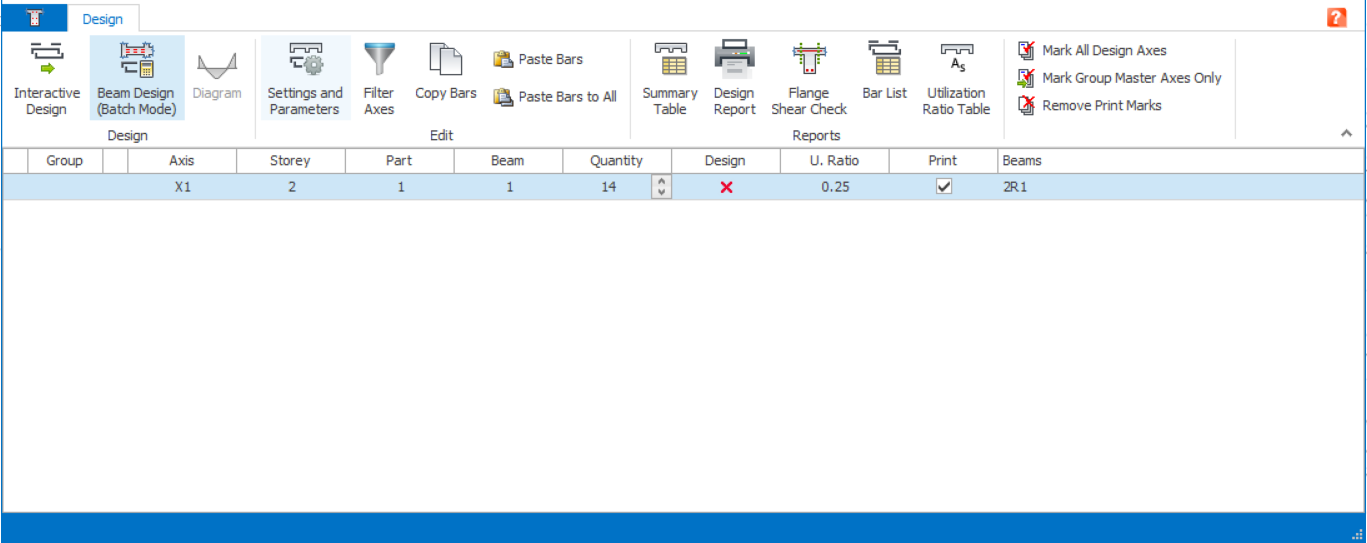This screenshot has height=543, width=1367.
Task: Adjust the Quantity spinner for row X1
Action: [661, 187]
